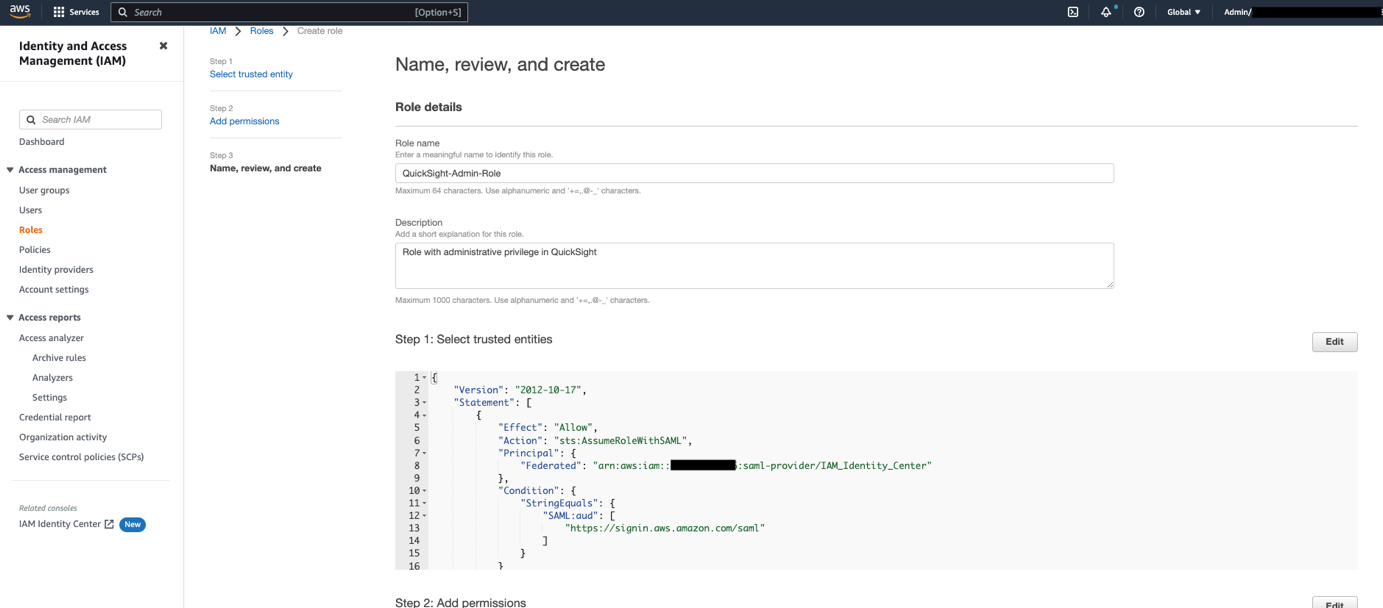Open Service control policies (SCPs)
This screenshot has width=1383, height=608.
click(x=81, y=457)
